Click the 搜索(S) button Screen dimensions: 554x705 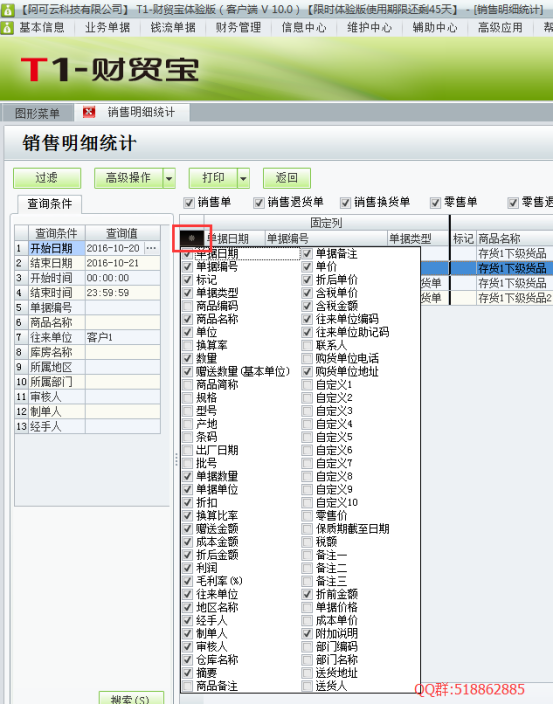coord(131,699)
